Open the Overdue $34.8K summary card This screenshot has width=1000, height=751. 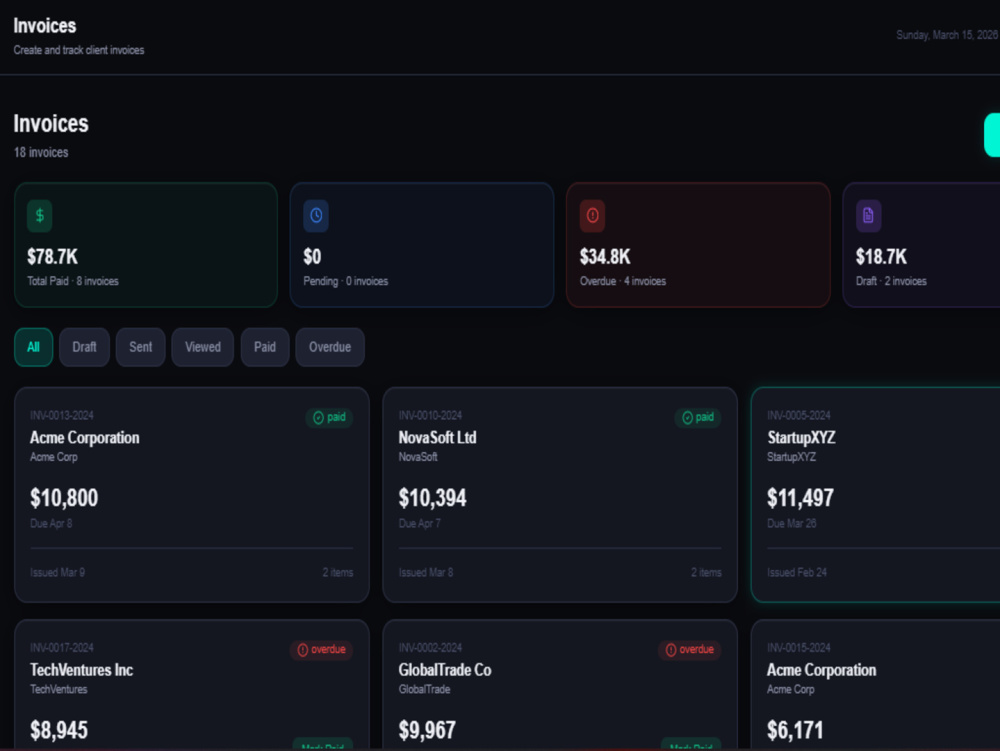pyautogui.click(x=698, y=245)
